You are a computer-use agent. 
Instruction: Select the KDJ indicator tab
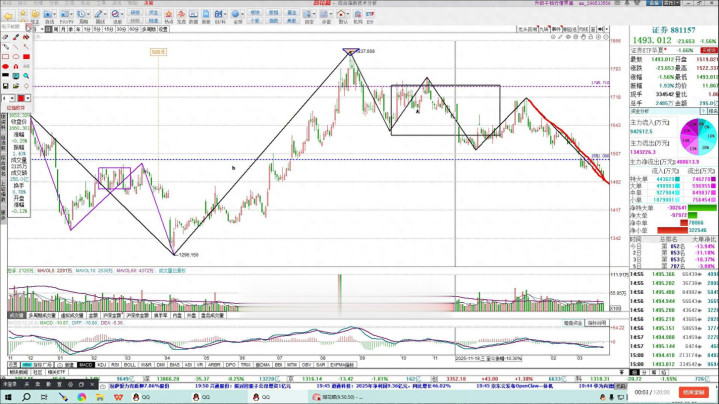click(x=101, y=365)
